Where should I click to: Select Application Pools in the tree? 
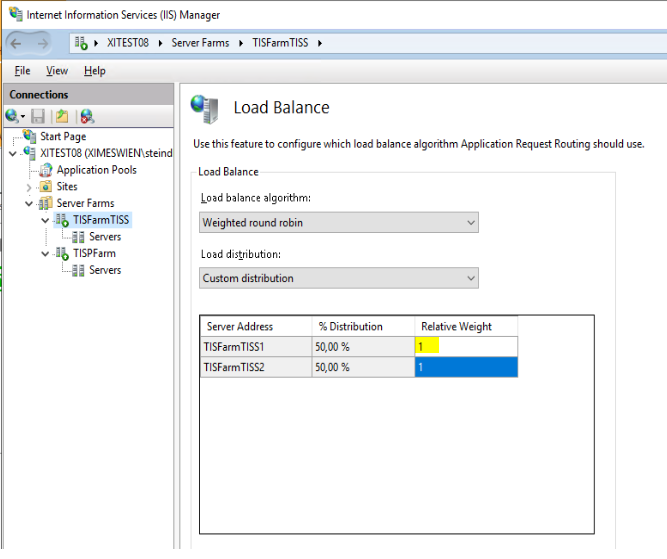97,170
